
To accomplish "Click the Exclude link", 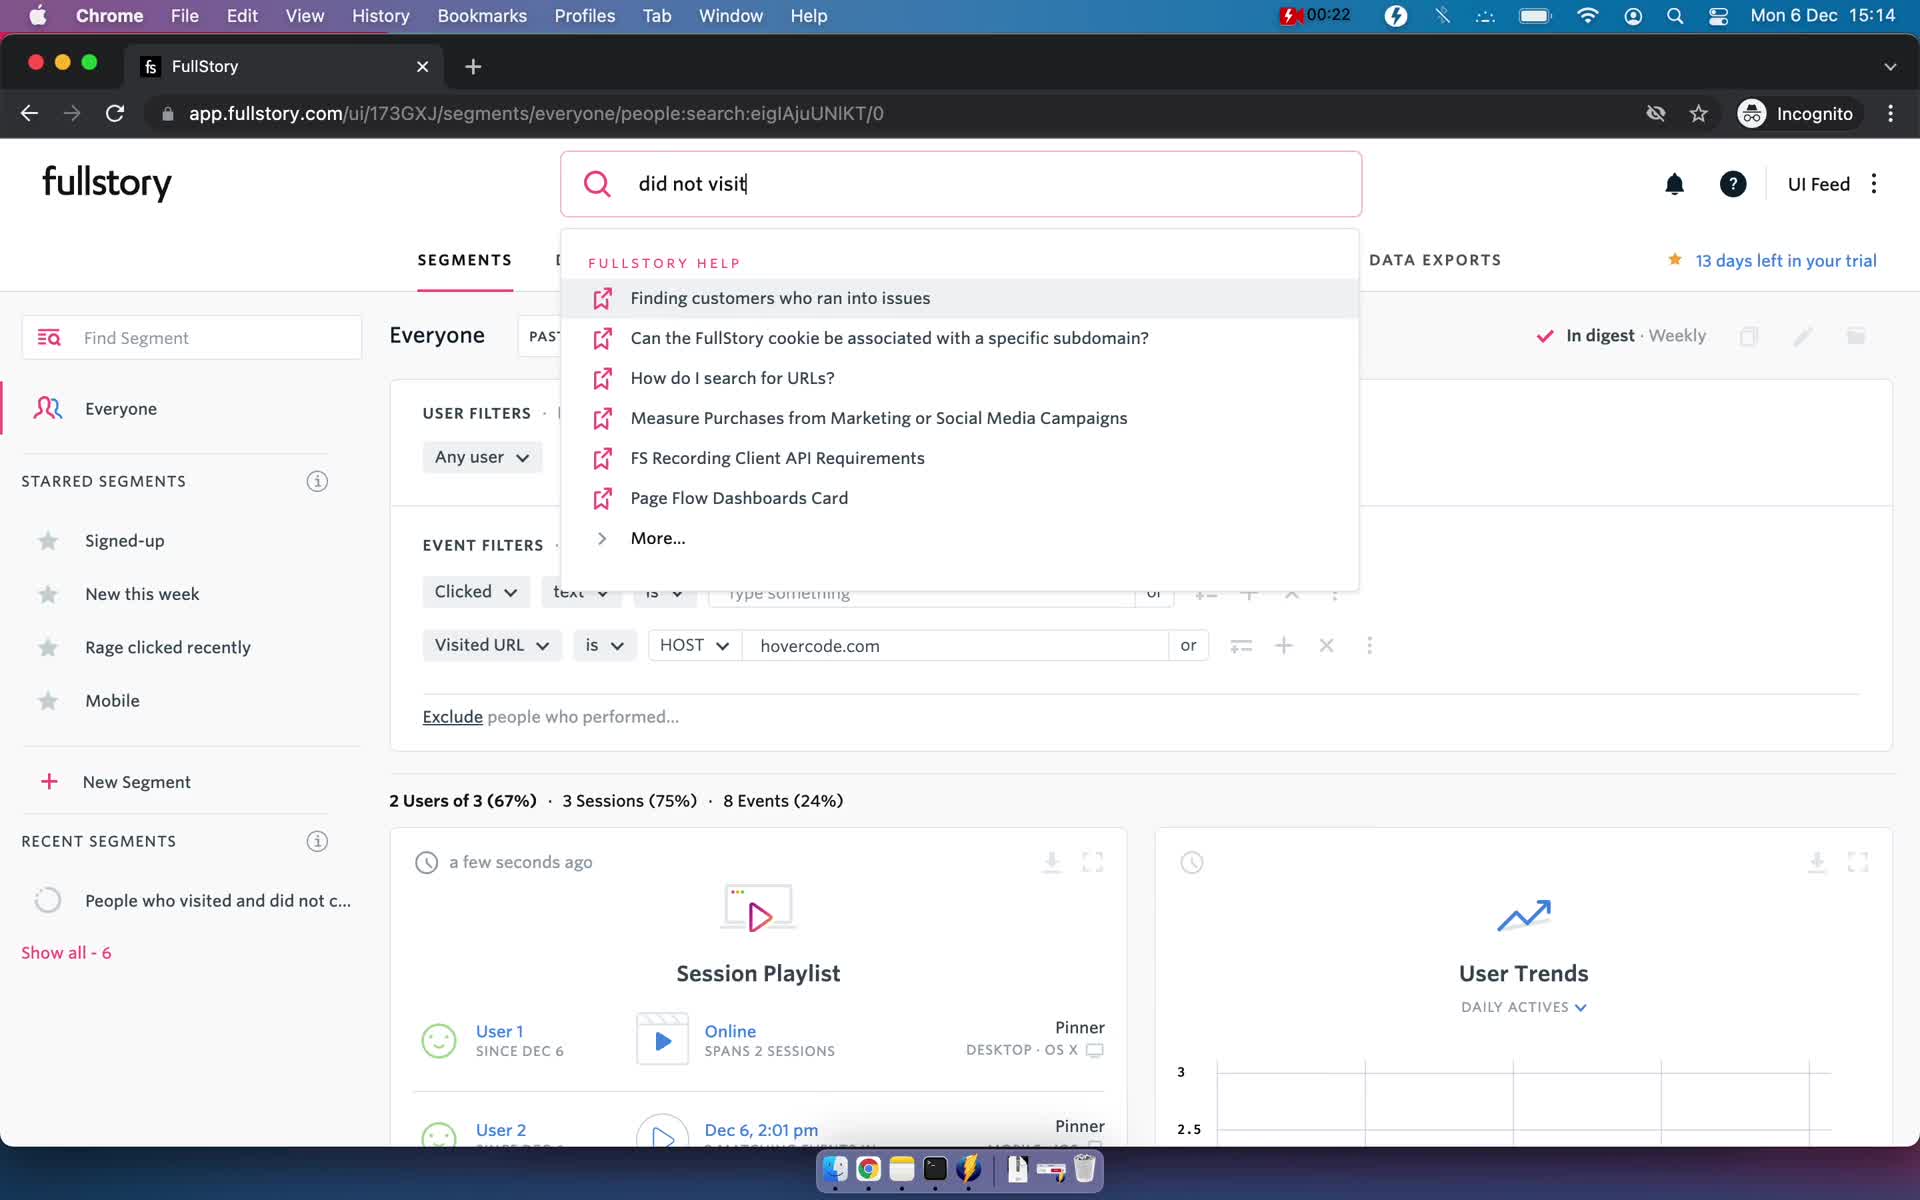I will pyautogui.click(x=452, y=717).
